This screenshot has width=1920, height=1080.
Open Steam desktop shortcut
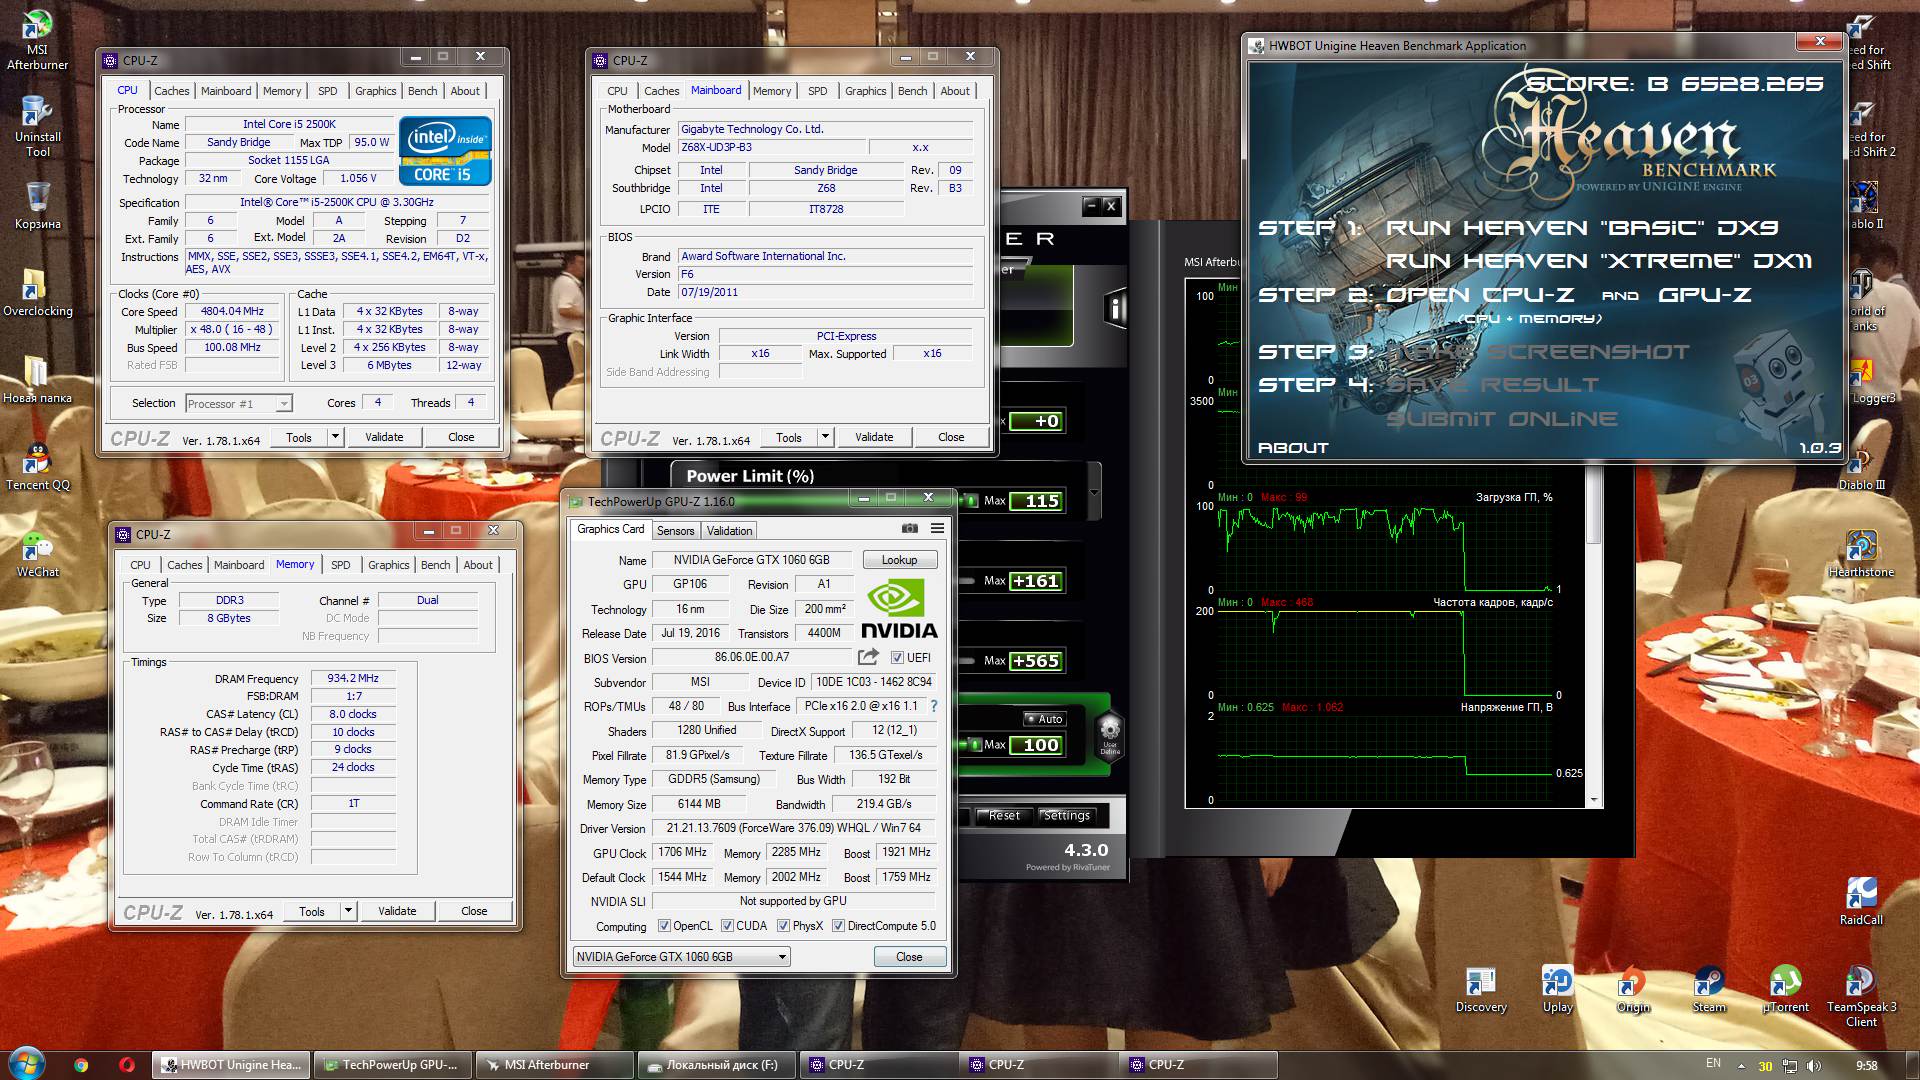(1709, 990)
